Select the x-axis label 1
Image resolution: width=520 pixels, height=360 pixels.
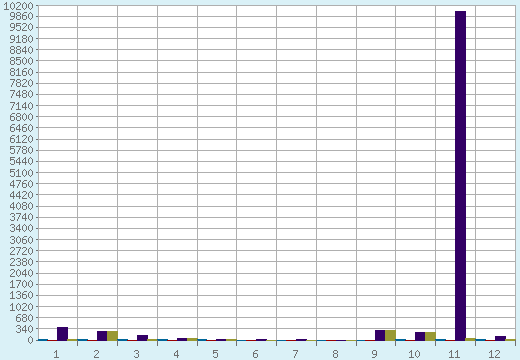[x=56, y=354]
